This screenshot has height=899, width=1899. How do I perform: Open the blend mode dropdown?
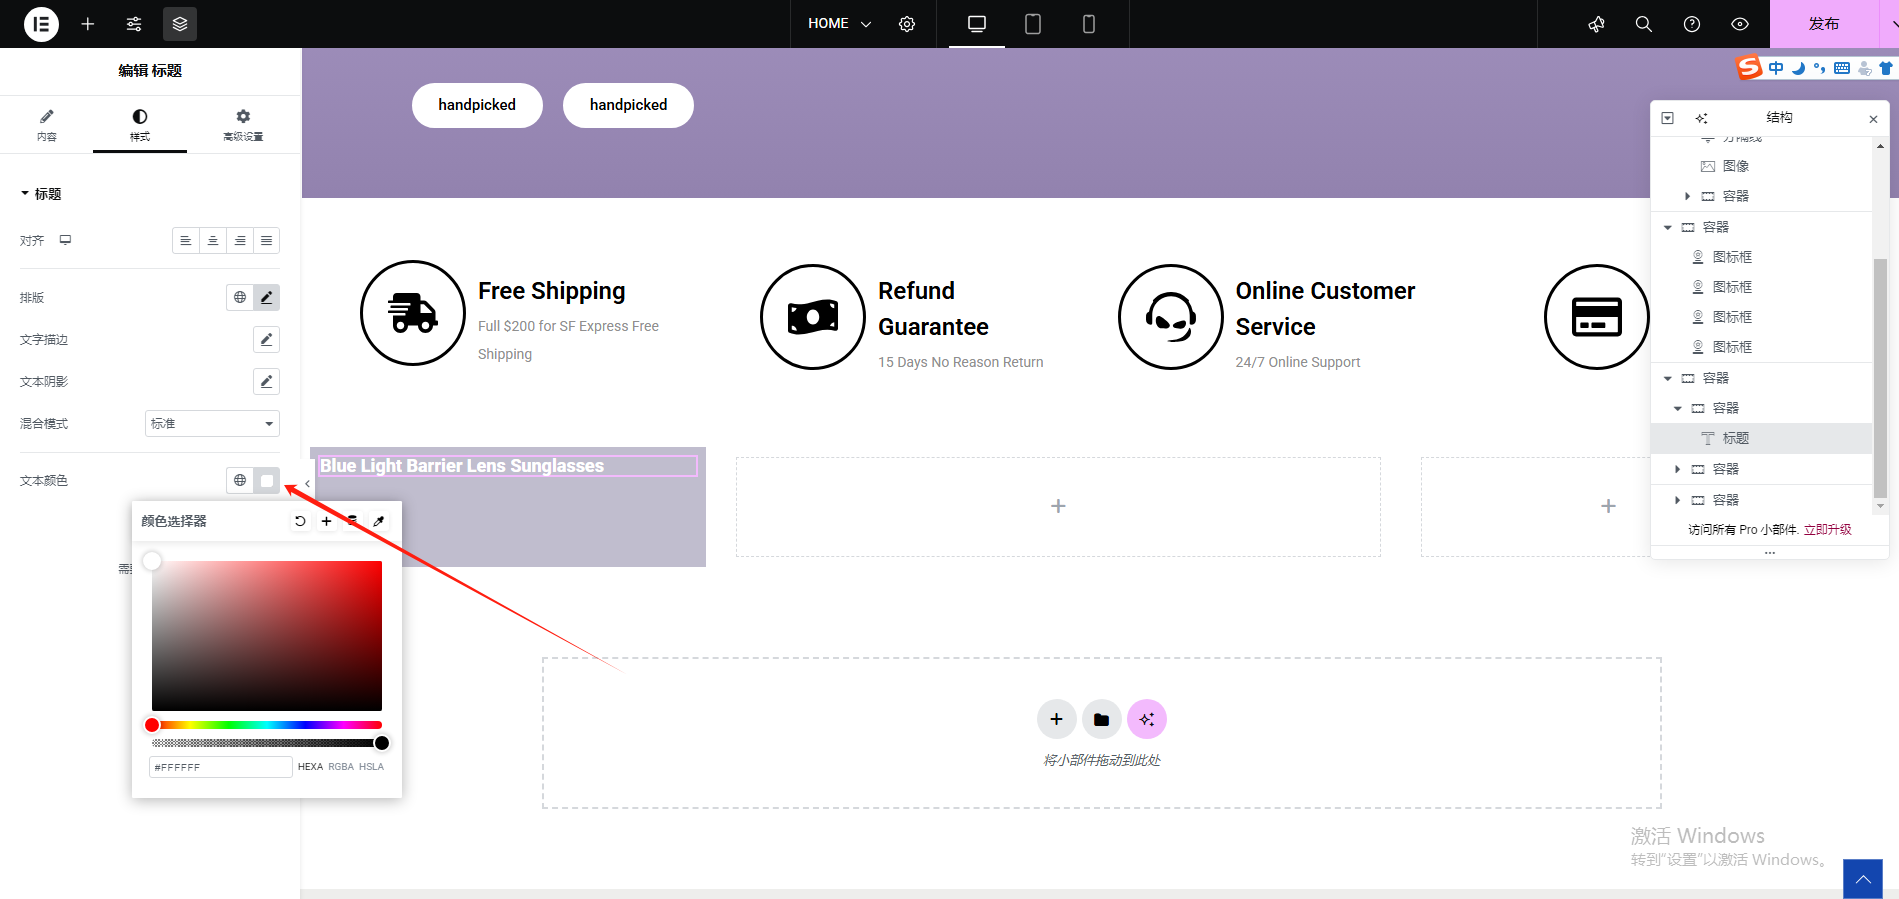click(212, 424)
